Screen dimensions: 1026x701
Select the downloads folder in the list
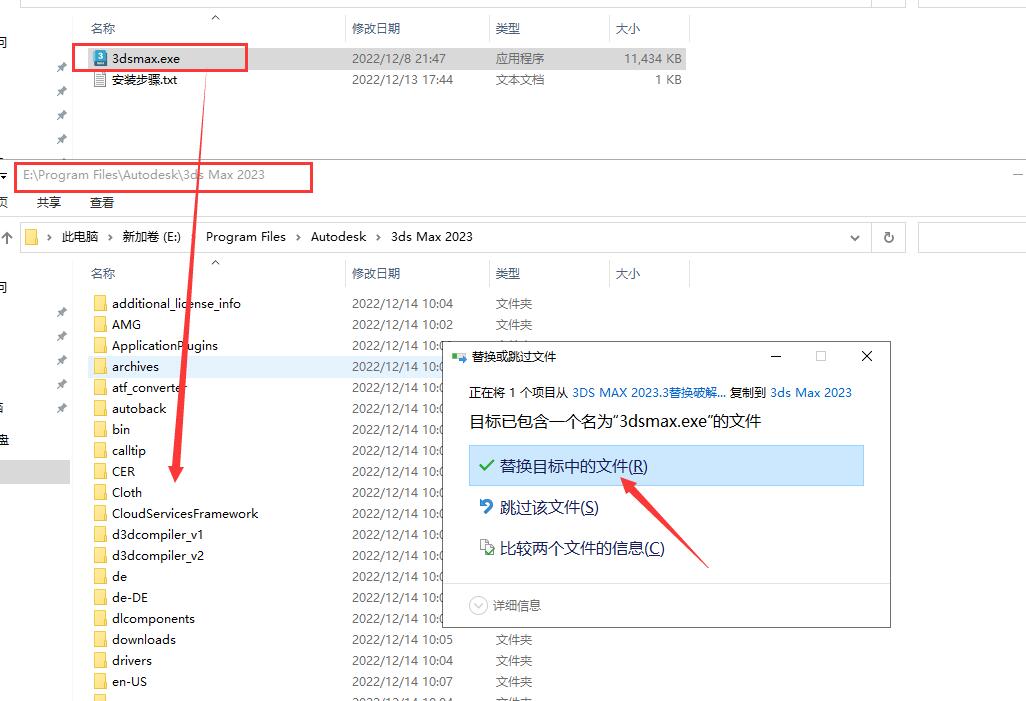coord(143,640)
